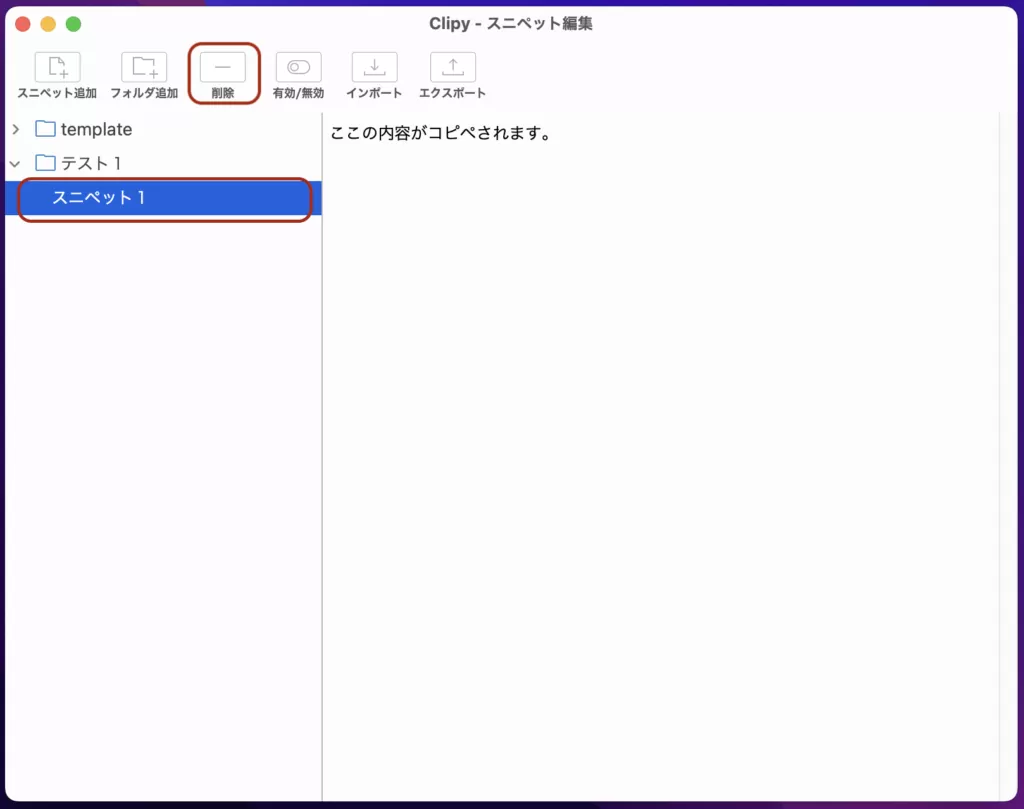Image resolution: width=1024 pixels, height=809 pixels.
Task: Select the スニペット 1 snippet item
Action: click(x=163, y=198)
